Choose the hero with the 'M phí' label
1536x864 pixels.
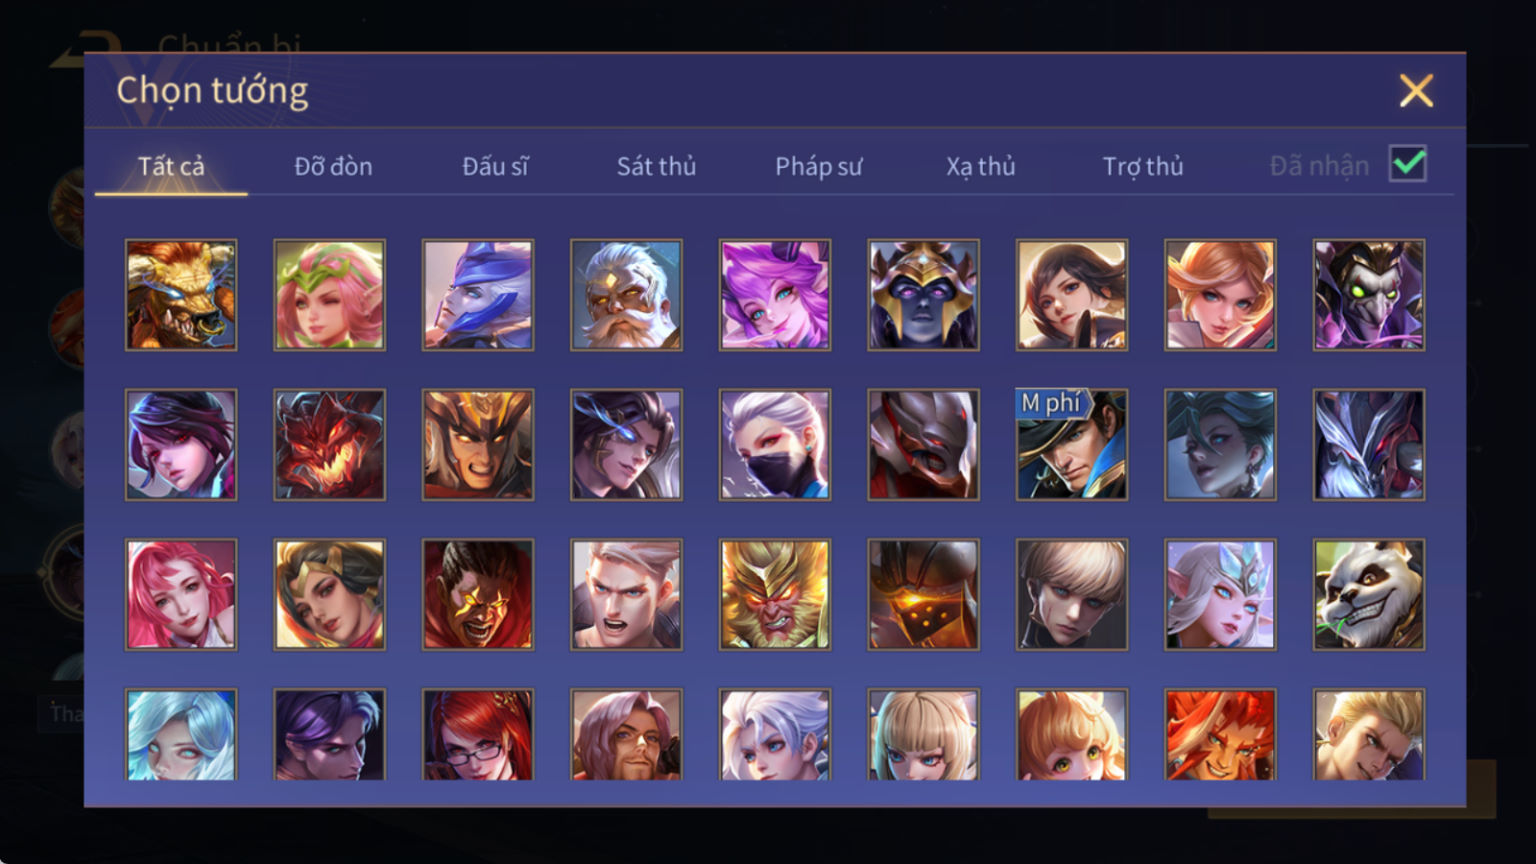tap(1072, 445)
